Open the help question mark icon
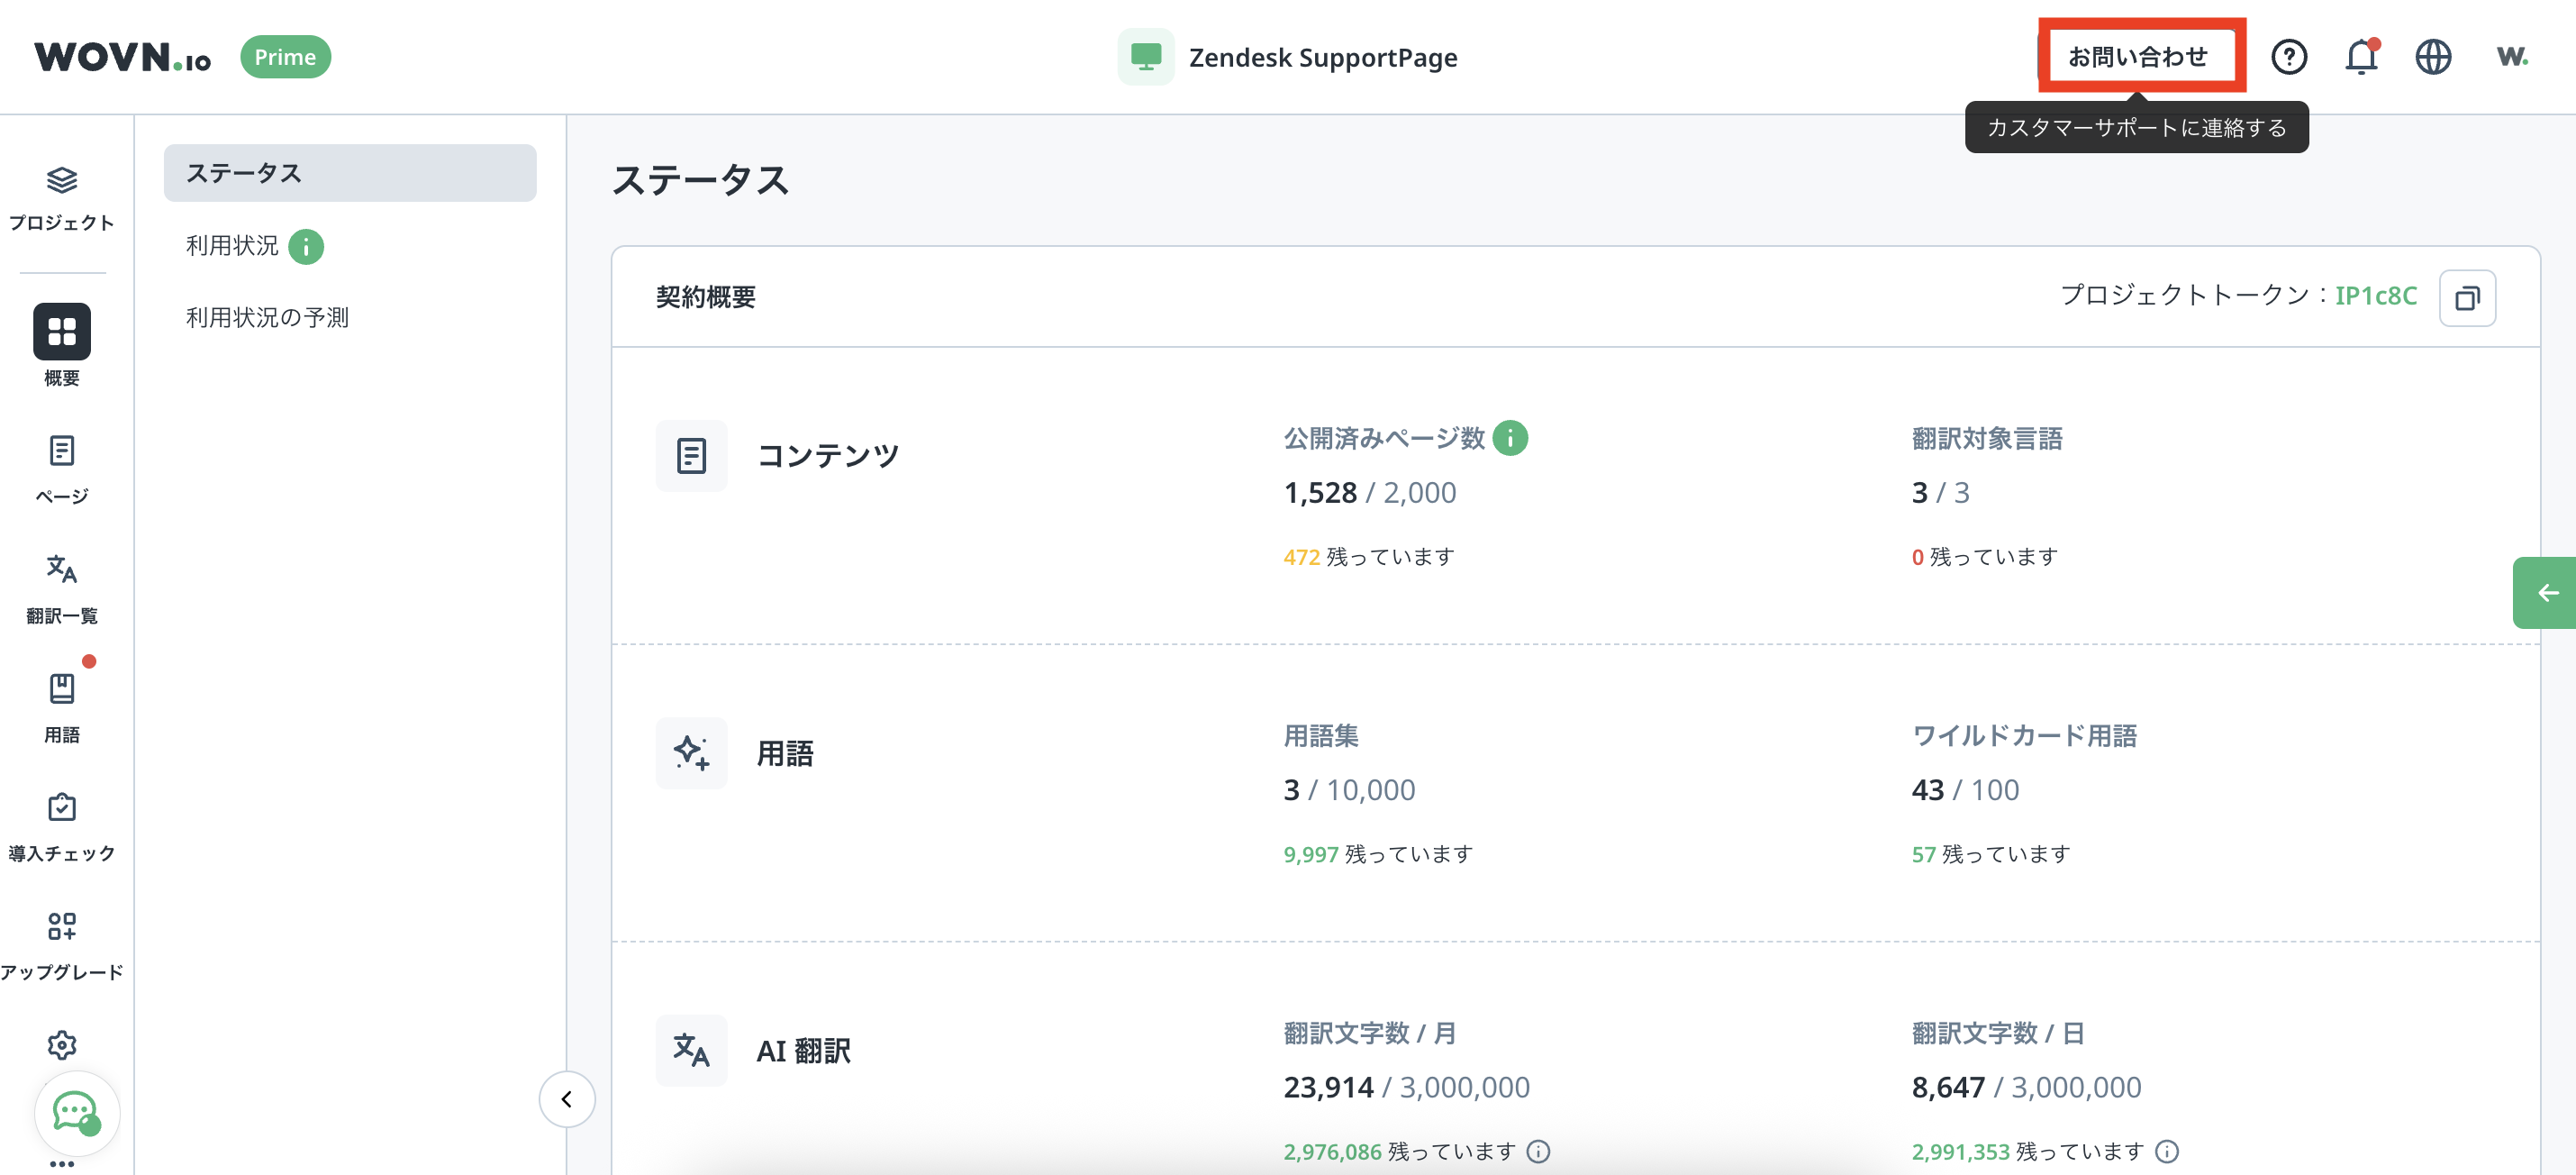The height and width of the screenshot is (1175, 2576). point(2288,57)
